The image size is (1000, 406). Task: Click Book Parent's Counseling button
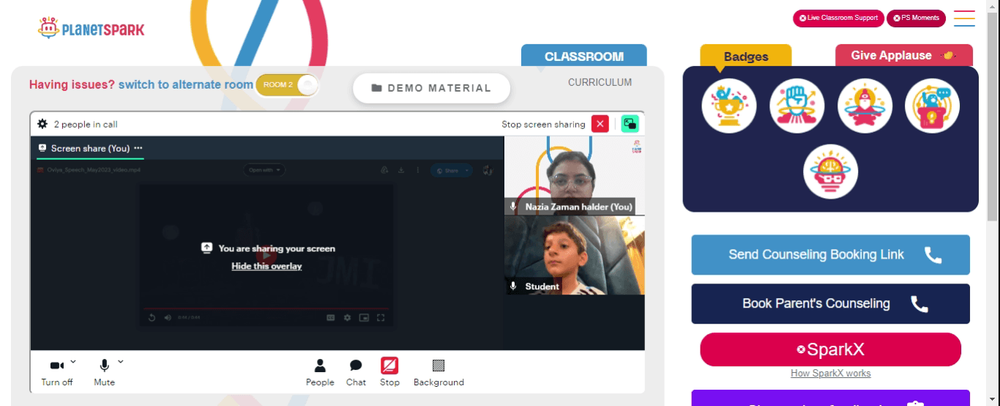[830, 304]
